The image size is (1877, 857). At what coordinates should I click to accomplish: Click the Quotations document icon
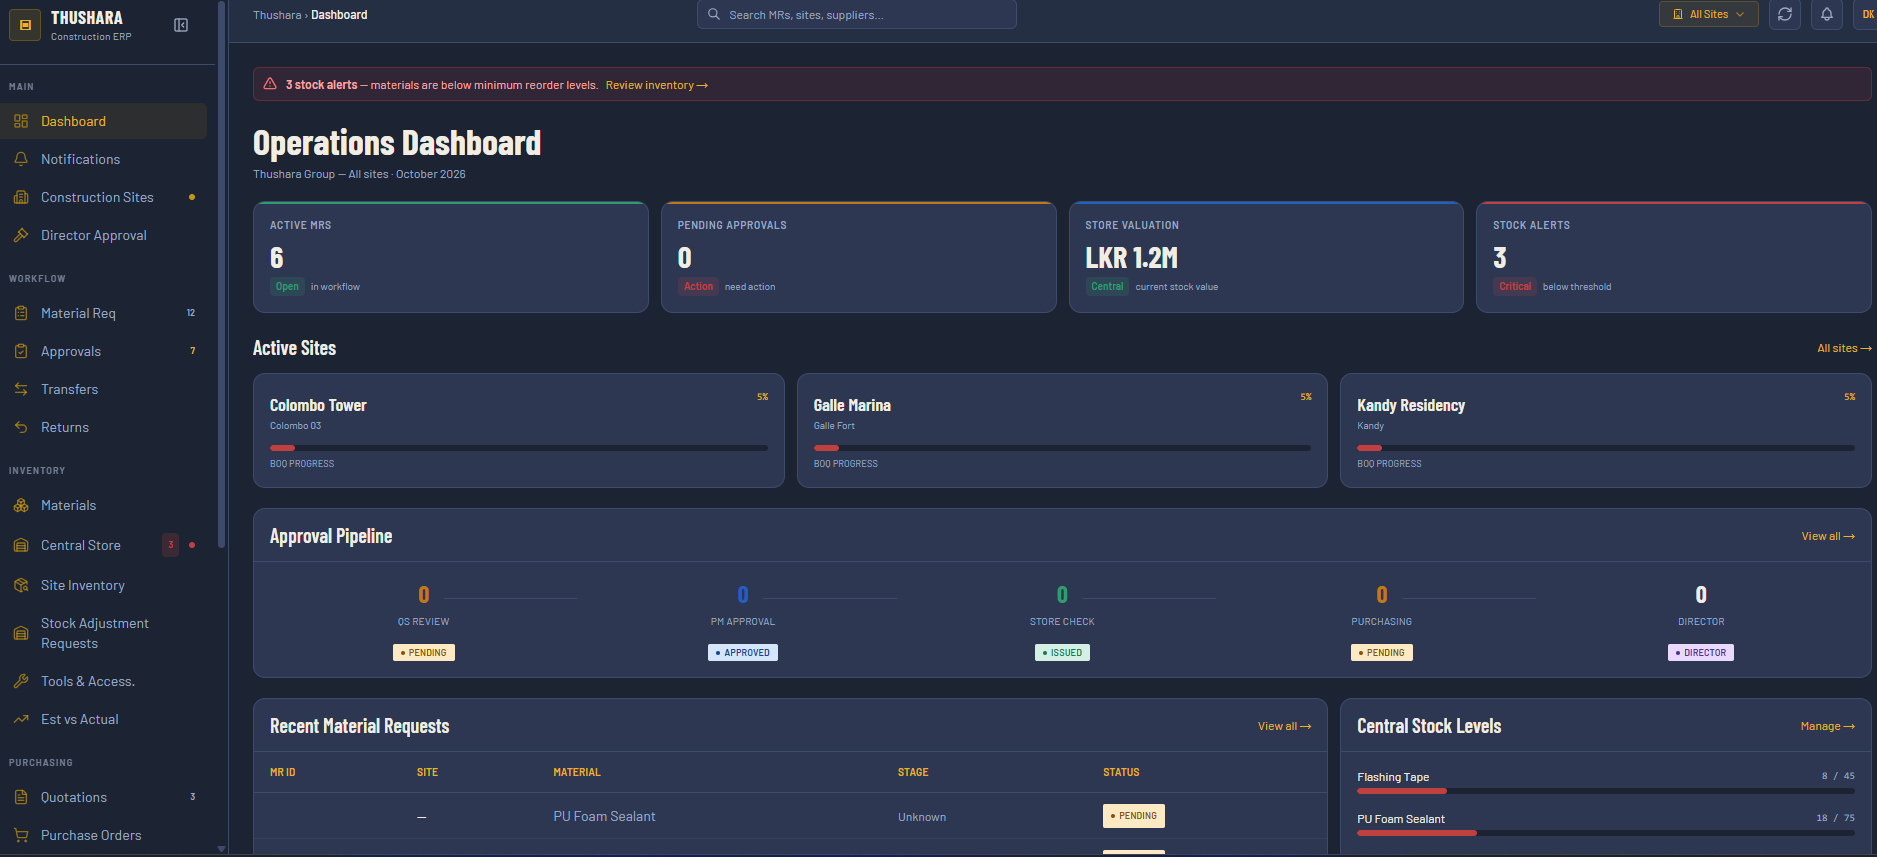(21, 797)
